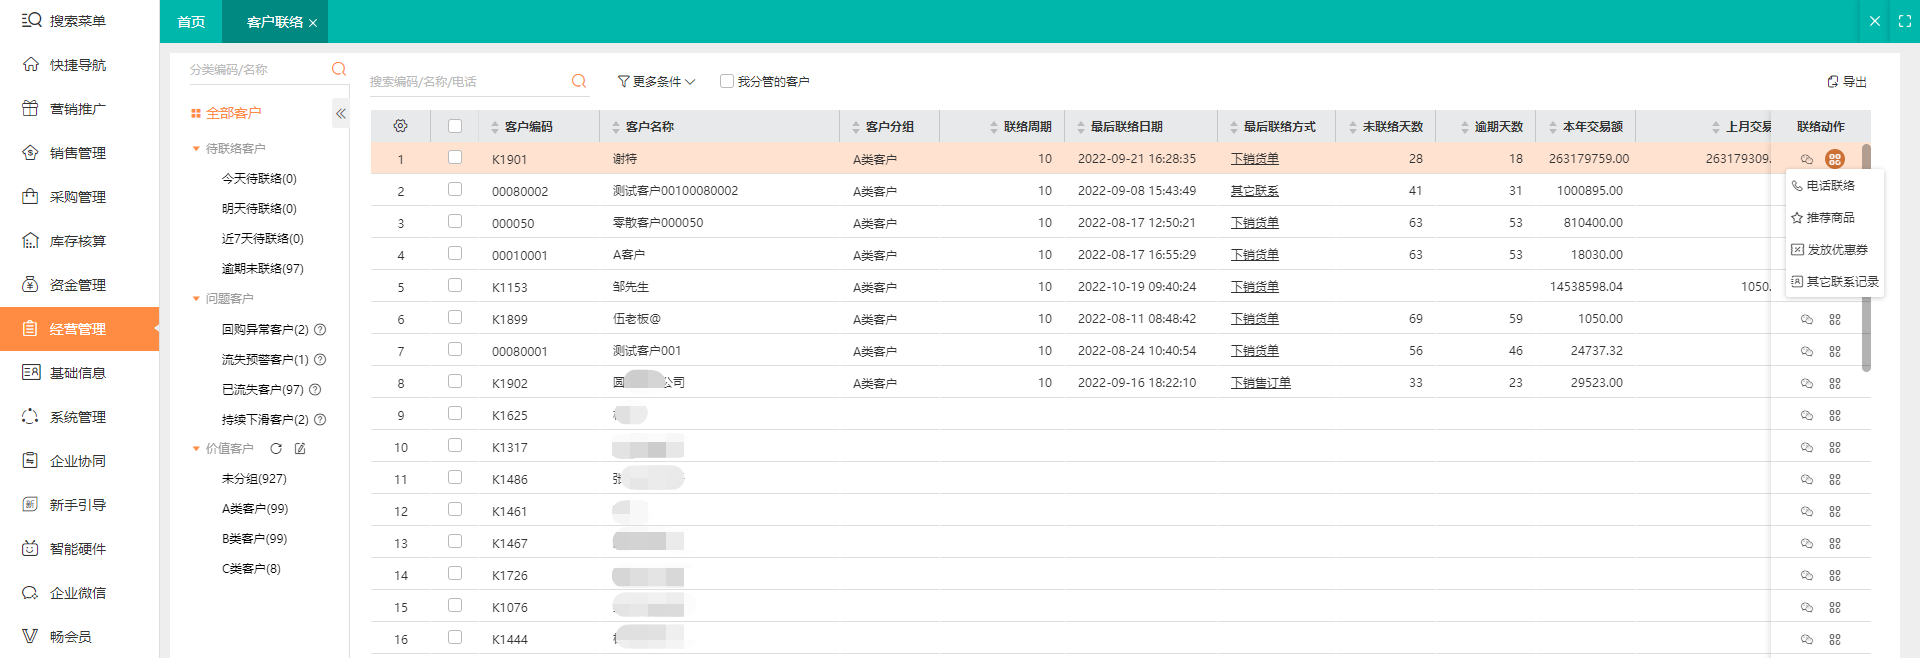The height and width of the screenshot is (658, 1920).
Task: Collapse the 待联络客户 tree group
Action: tap(196, 149)
